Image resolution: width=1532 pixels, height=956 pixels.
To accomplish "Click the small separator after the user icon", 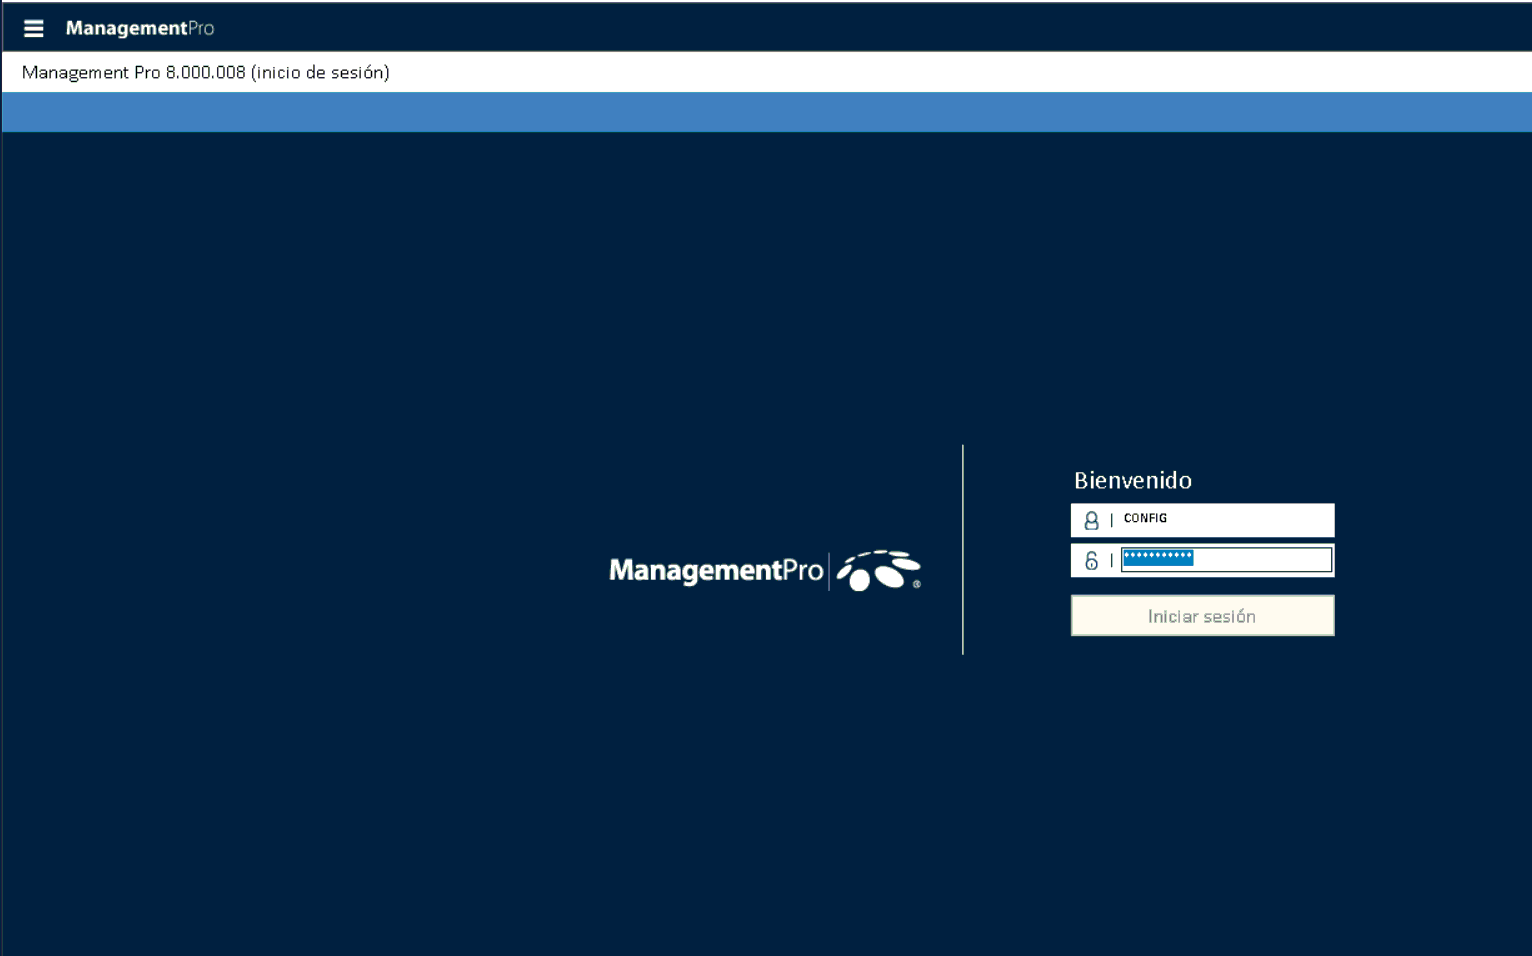I will [x=1111, y=520].
